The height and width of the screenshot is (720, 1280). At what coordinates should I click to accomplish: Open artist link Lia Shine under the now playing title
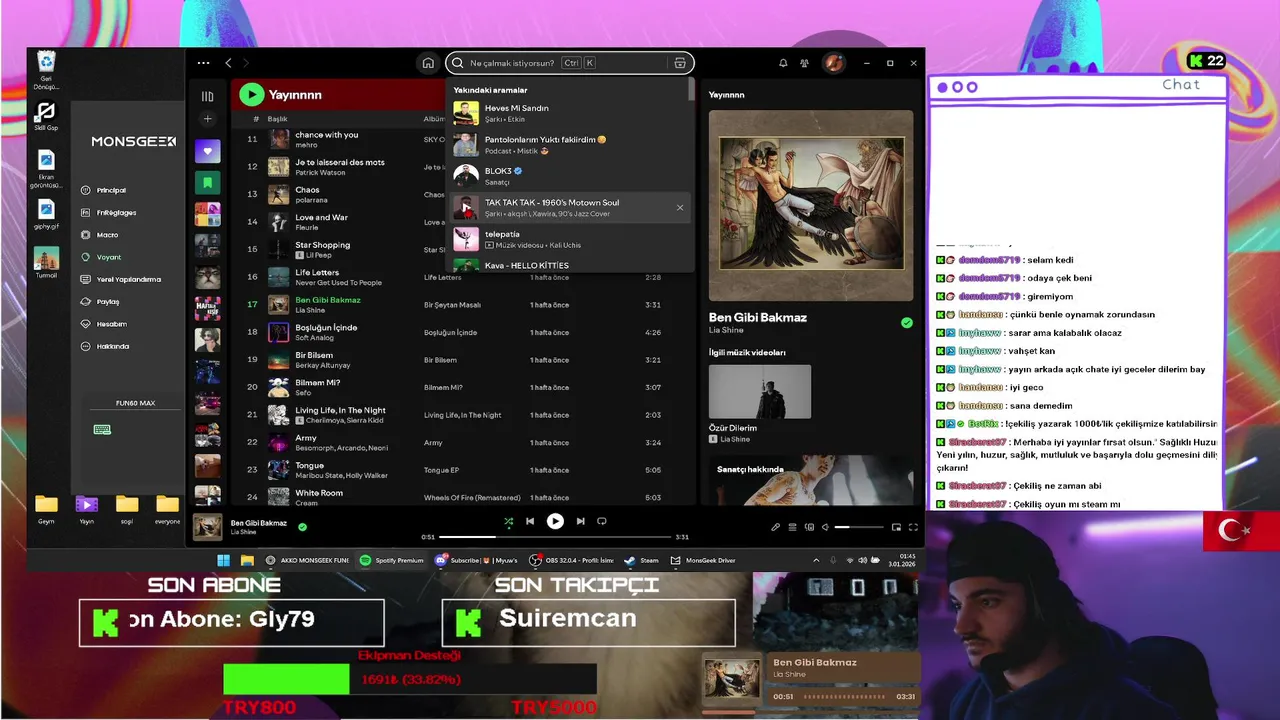click(726, 330)
